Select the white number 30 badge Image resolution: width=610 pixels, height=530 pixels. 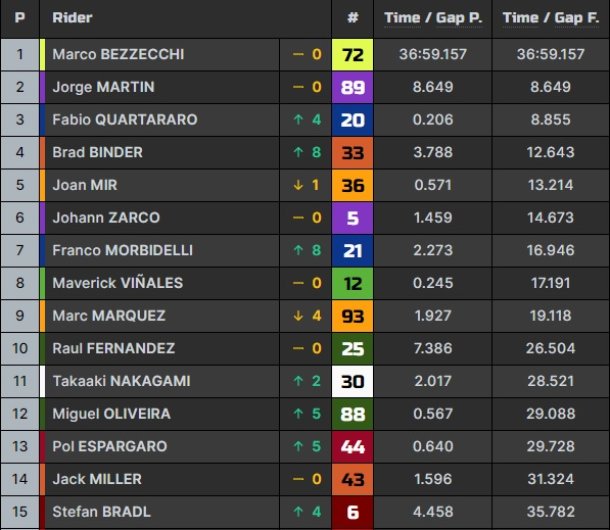[352, 381]
